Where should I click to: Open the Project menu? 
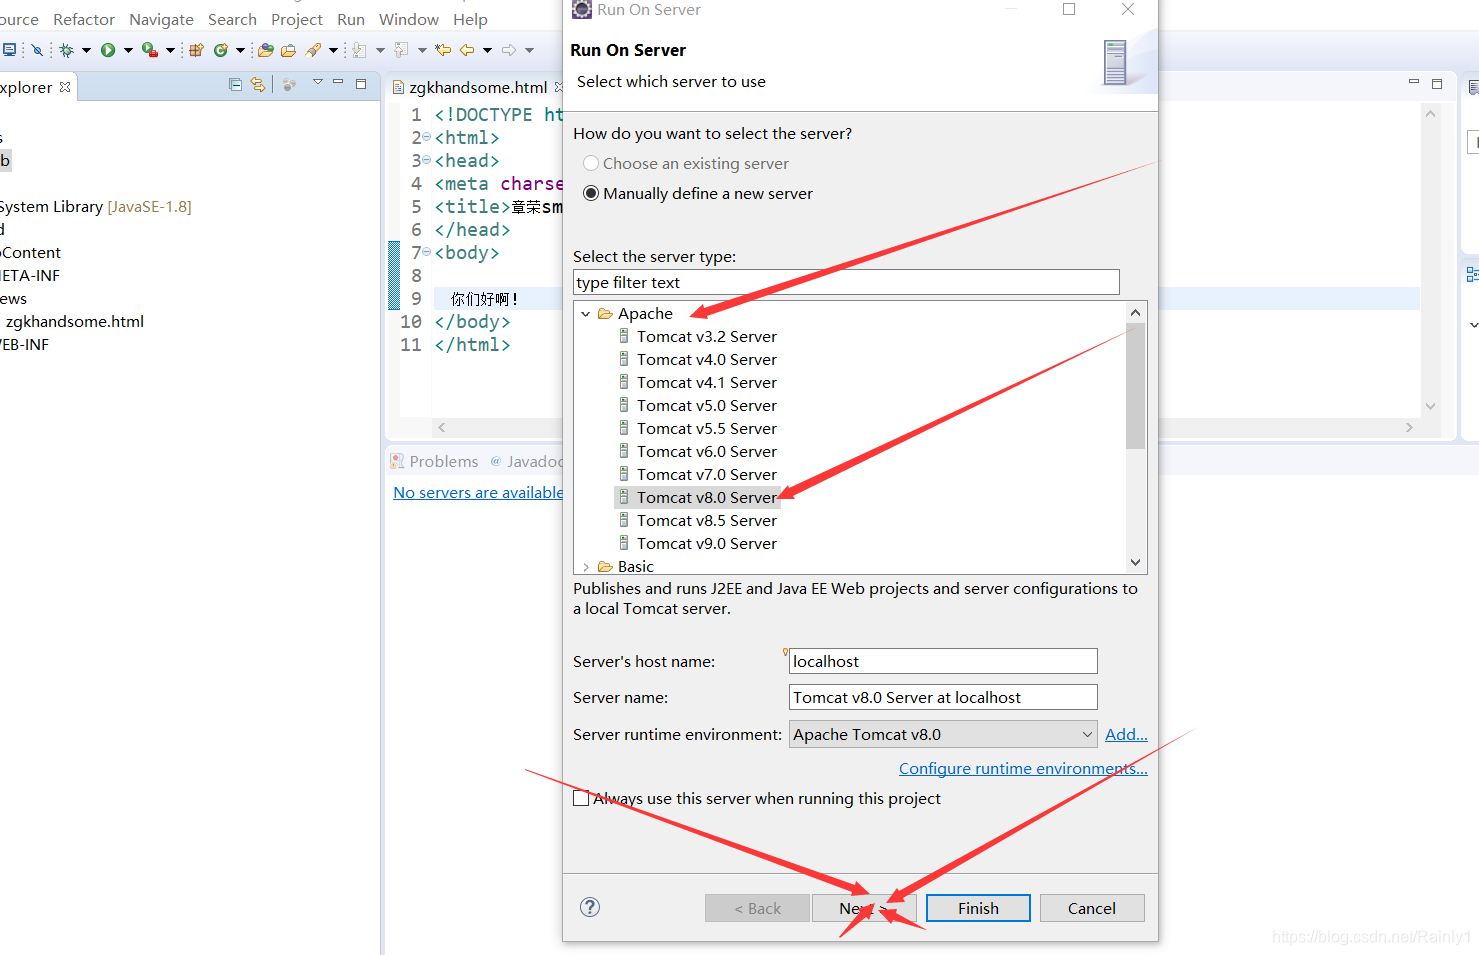coord(297,19)
